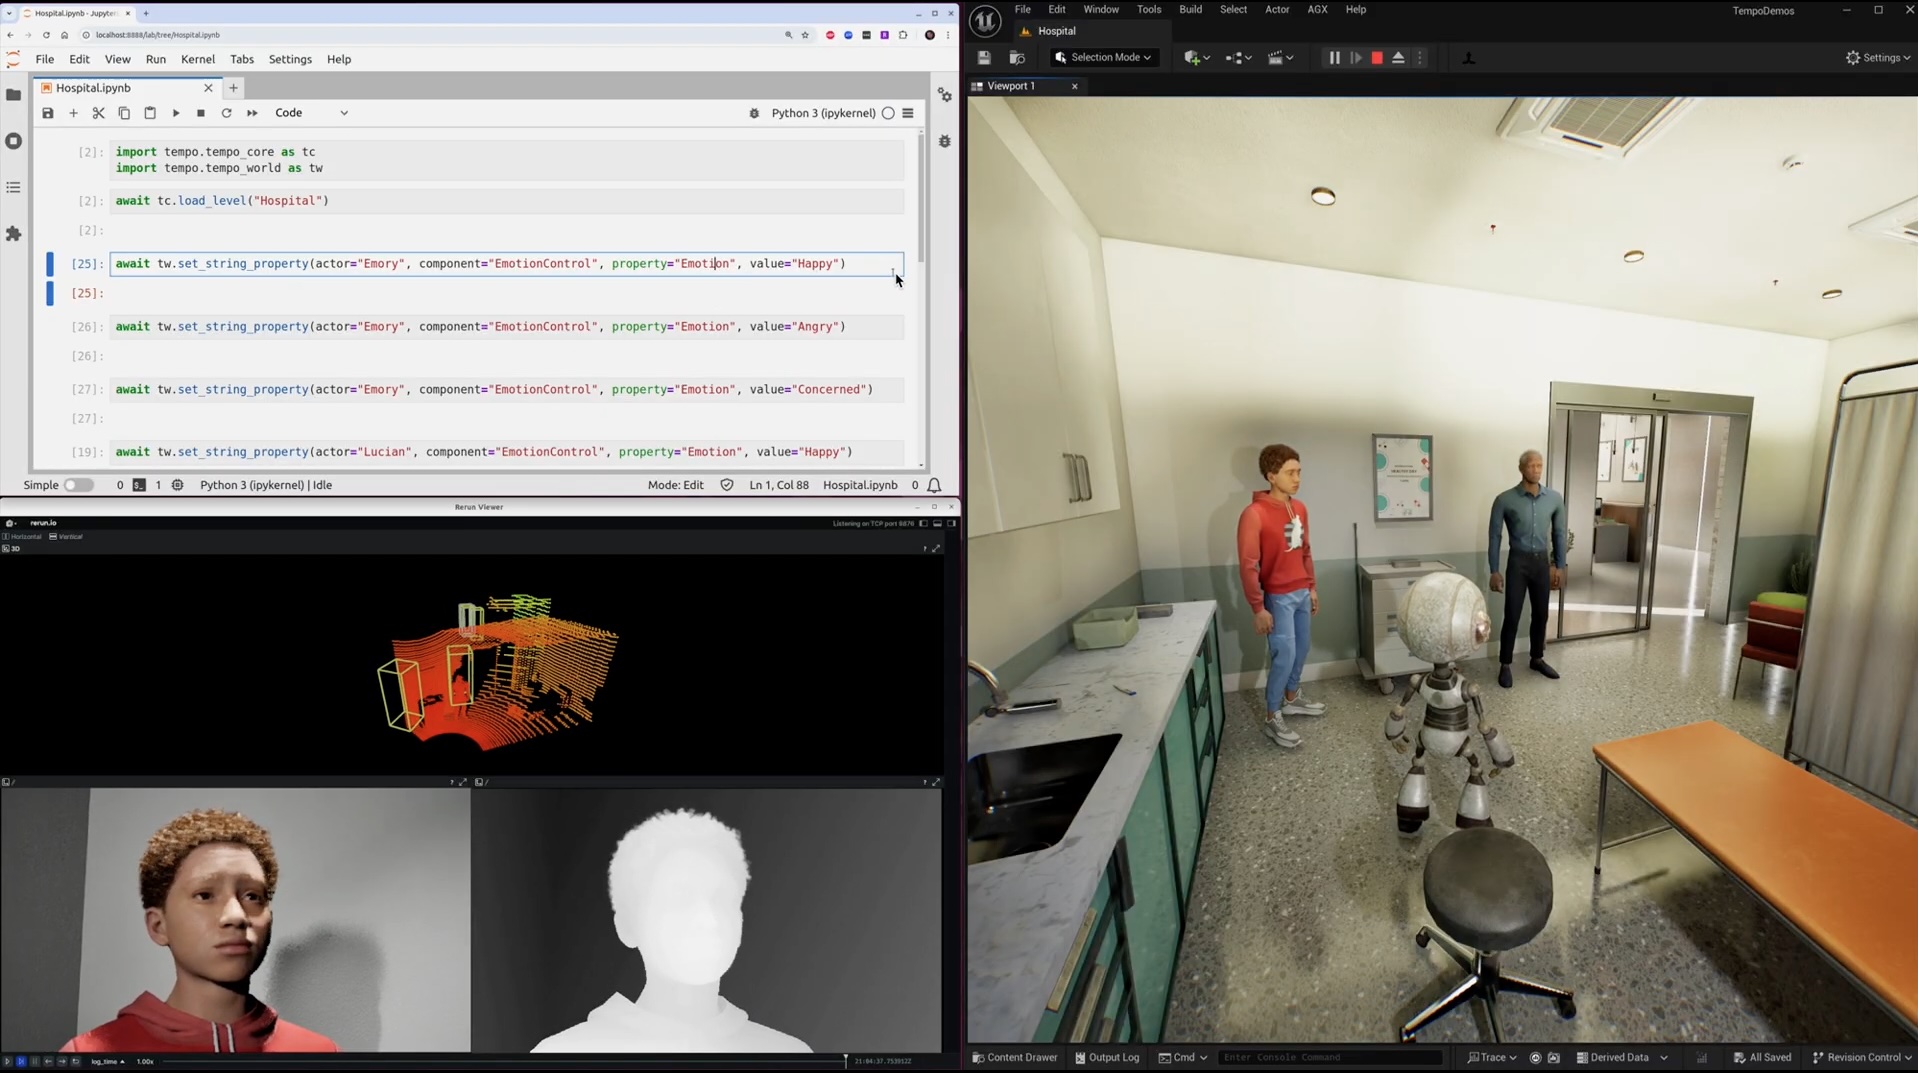The height and width of the screenshot is (1073, 1918).
Task: Restart the Jupyter kernel
Action: [226, 113]
